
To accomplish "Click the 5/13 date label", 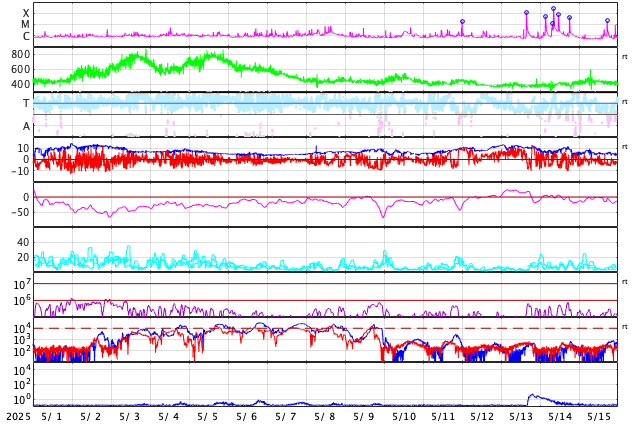I will 521,417.
